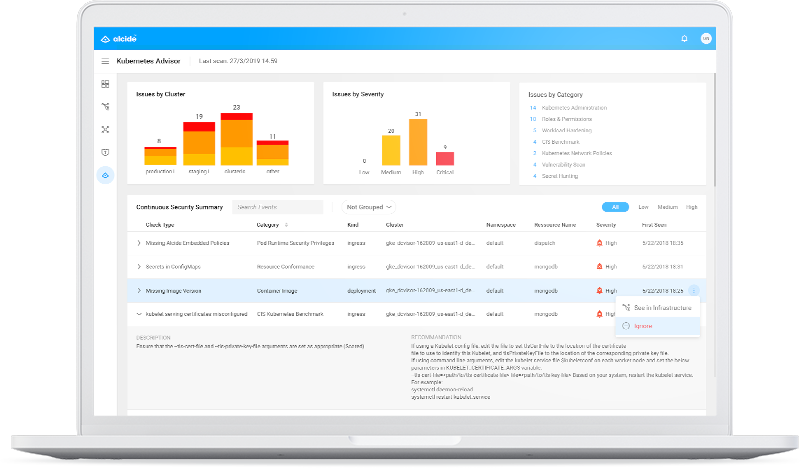Click the Kind column header

coord(353,225)
